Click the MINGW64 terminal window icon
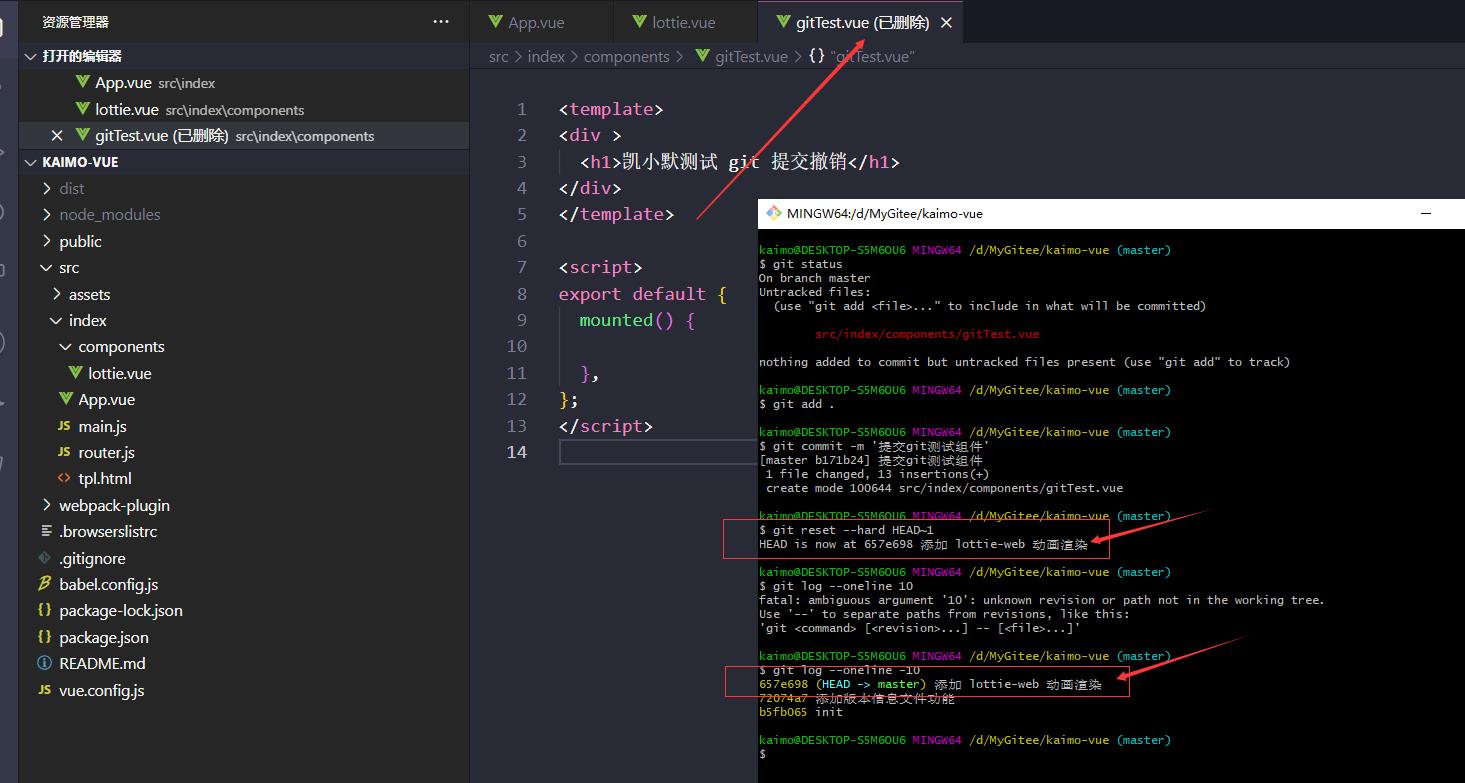Image resolution: width=1465 pixels, height=783 pixels. [773, 213]
